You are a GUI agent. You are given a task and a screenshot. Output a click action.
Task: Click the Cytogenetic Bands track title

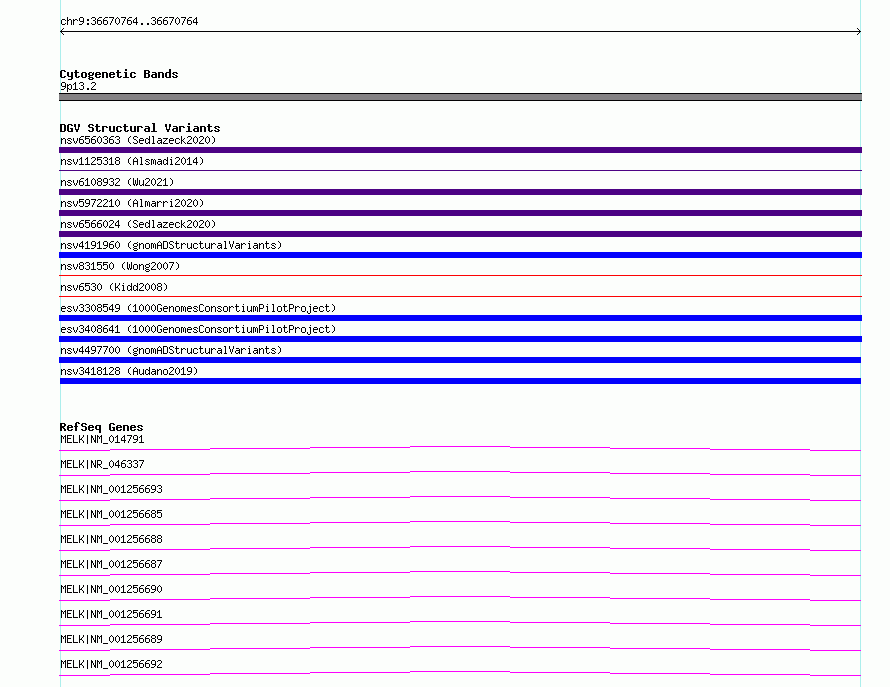coord(119,74)
